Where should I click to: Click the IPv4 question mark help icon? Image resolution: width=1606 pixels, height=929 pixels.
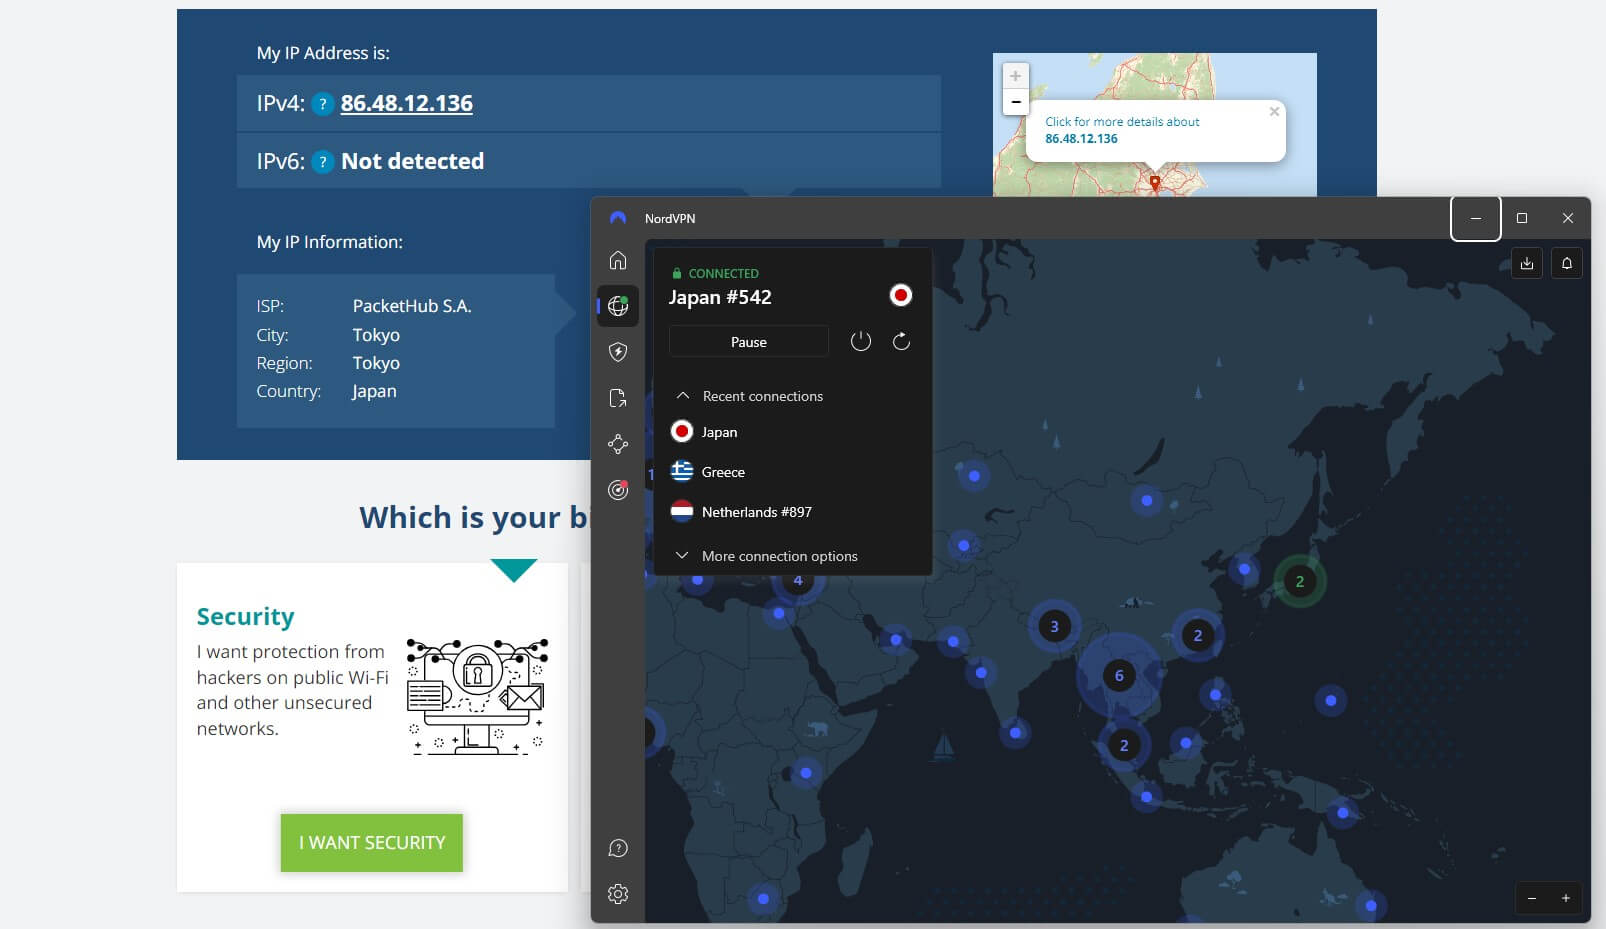tap(322, 104)
